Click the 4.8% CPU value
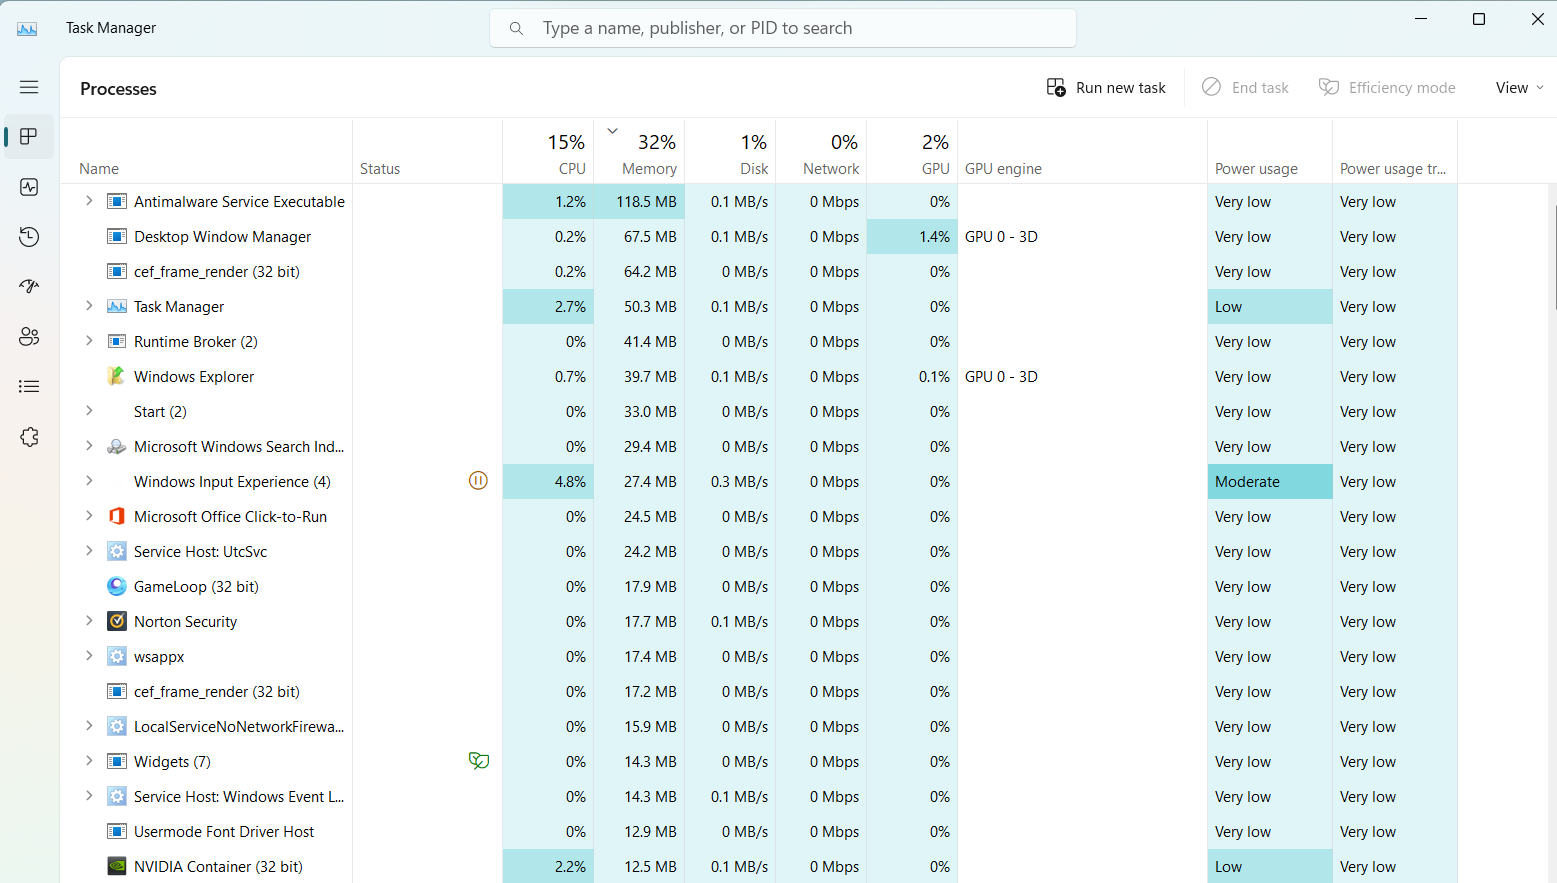The image size is (1557, 883). pos(570,481)
